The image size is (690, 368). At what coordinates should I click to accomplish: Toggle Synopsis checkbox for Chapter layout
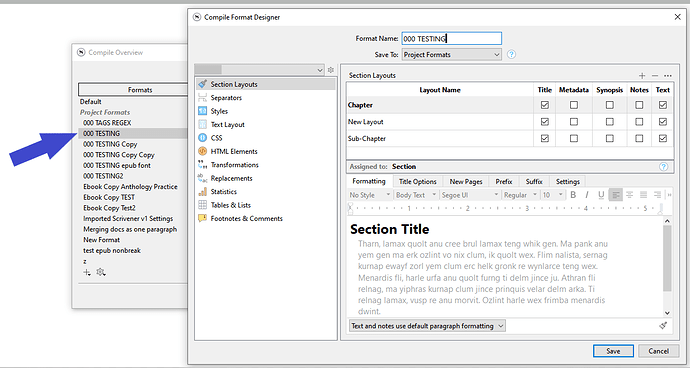tap(609, 105)
